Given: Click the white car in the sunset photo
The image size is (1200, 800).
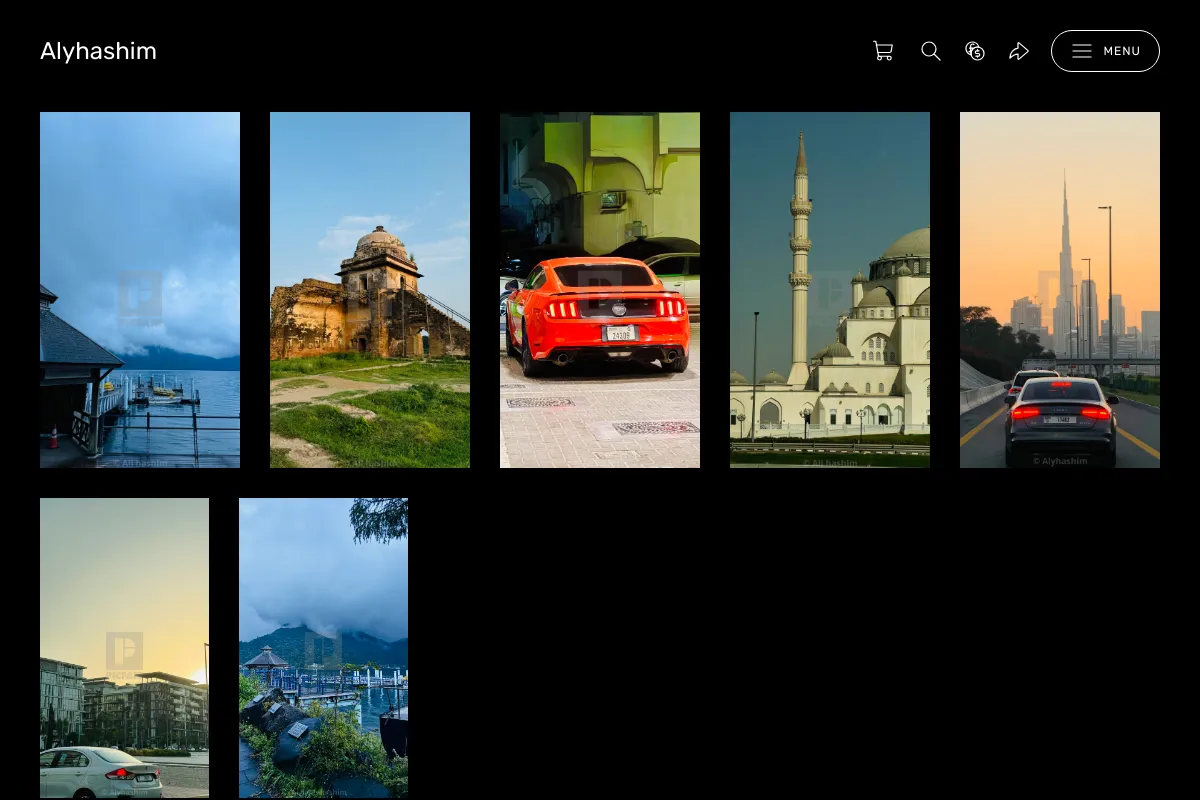Looking at the screenshot, I should (101, 770).
